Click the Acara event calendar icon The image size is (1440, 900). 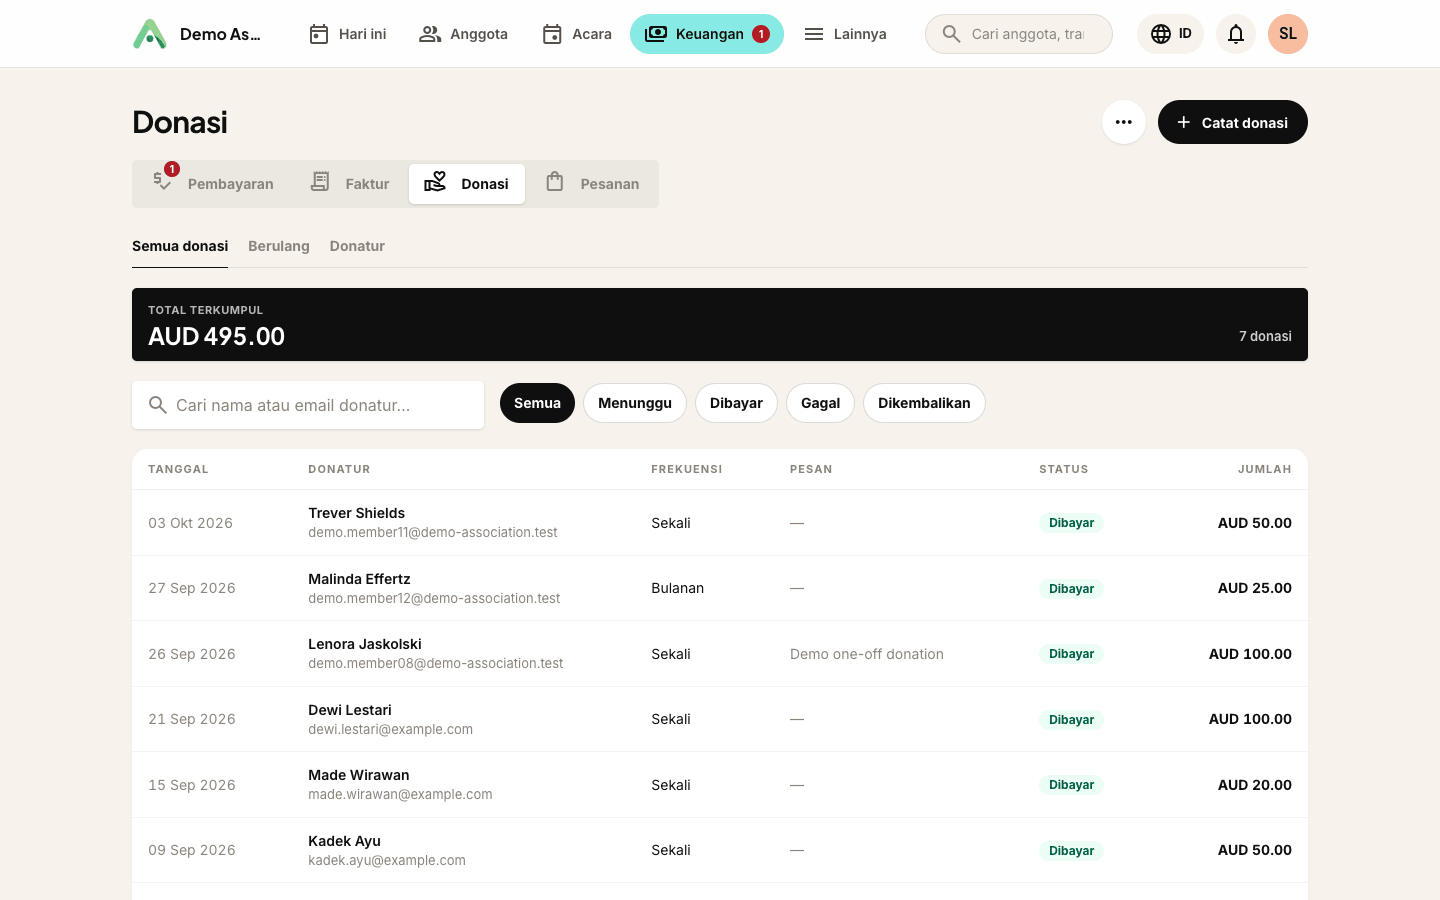click(x=552, y=34)
